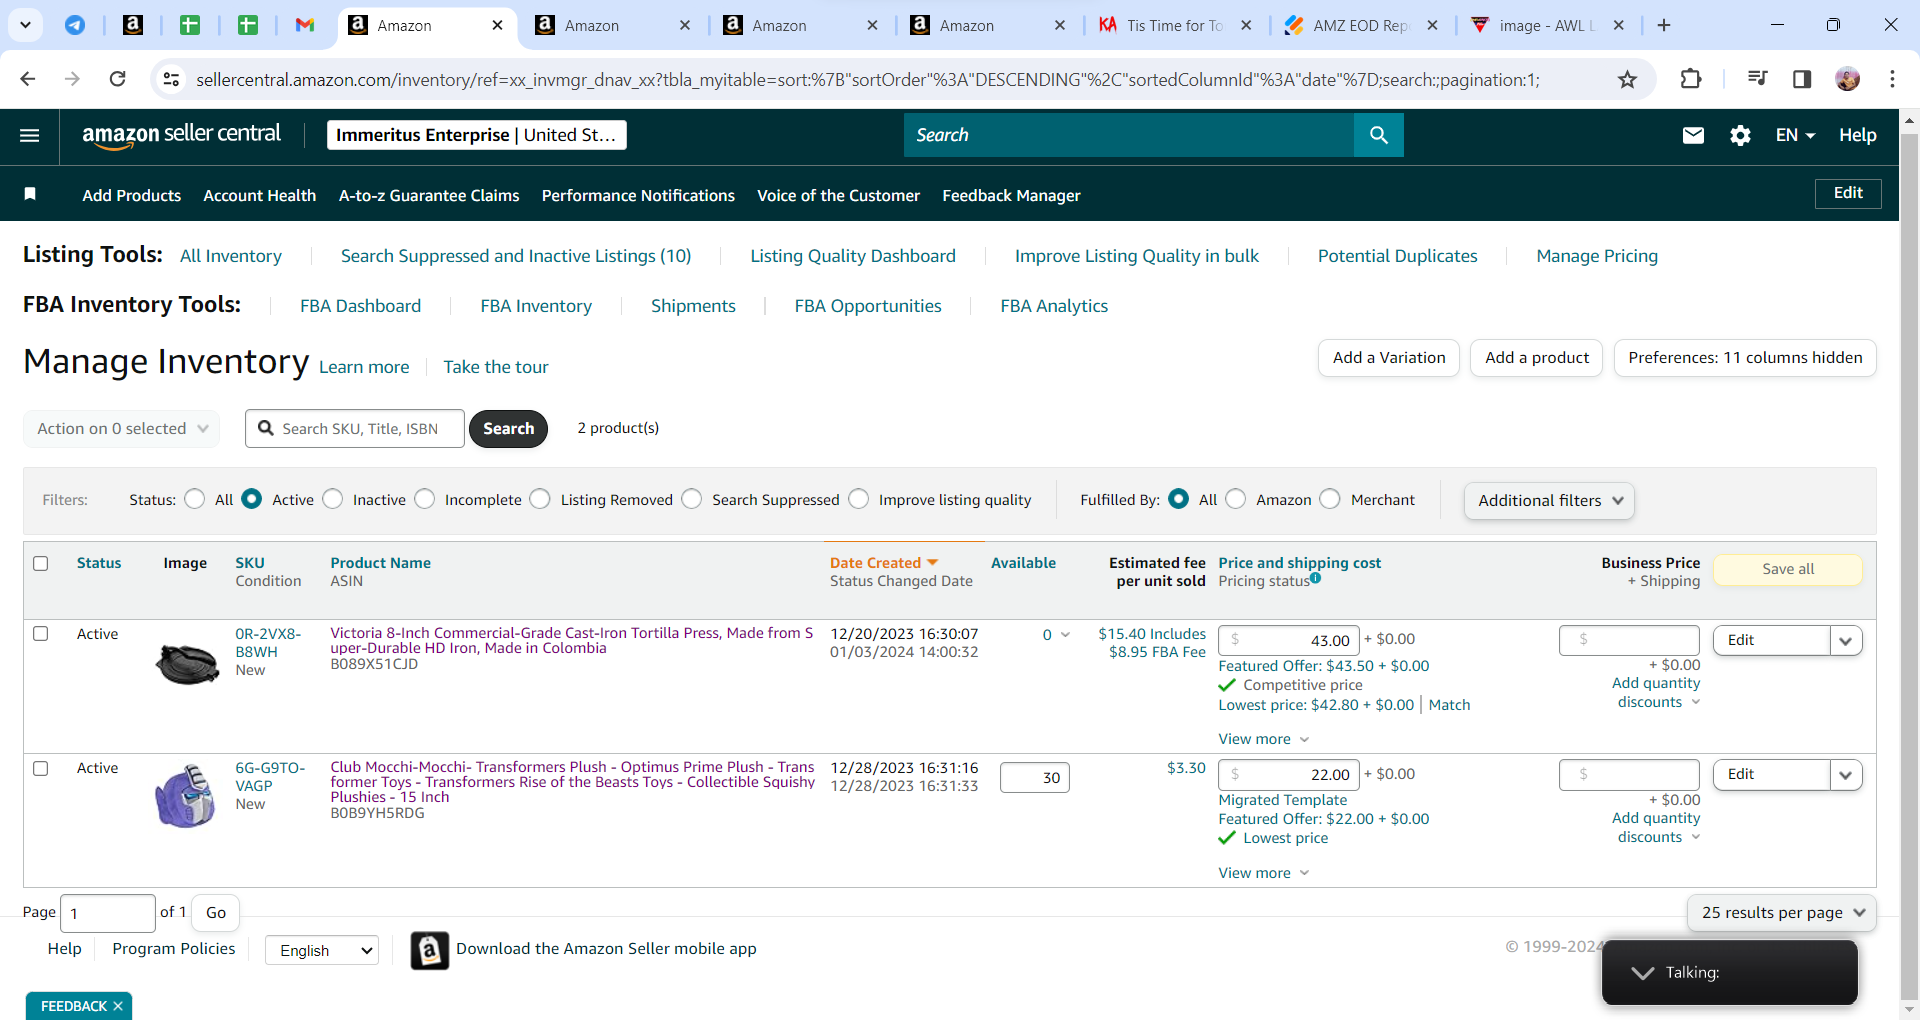1920x1020 pixels.
Task: Open Chrome profile avatar
Action: pos(1848,79)
